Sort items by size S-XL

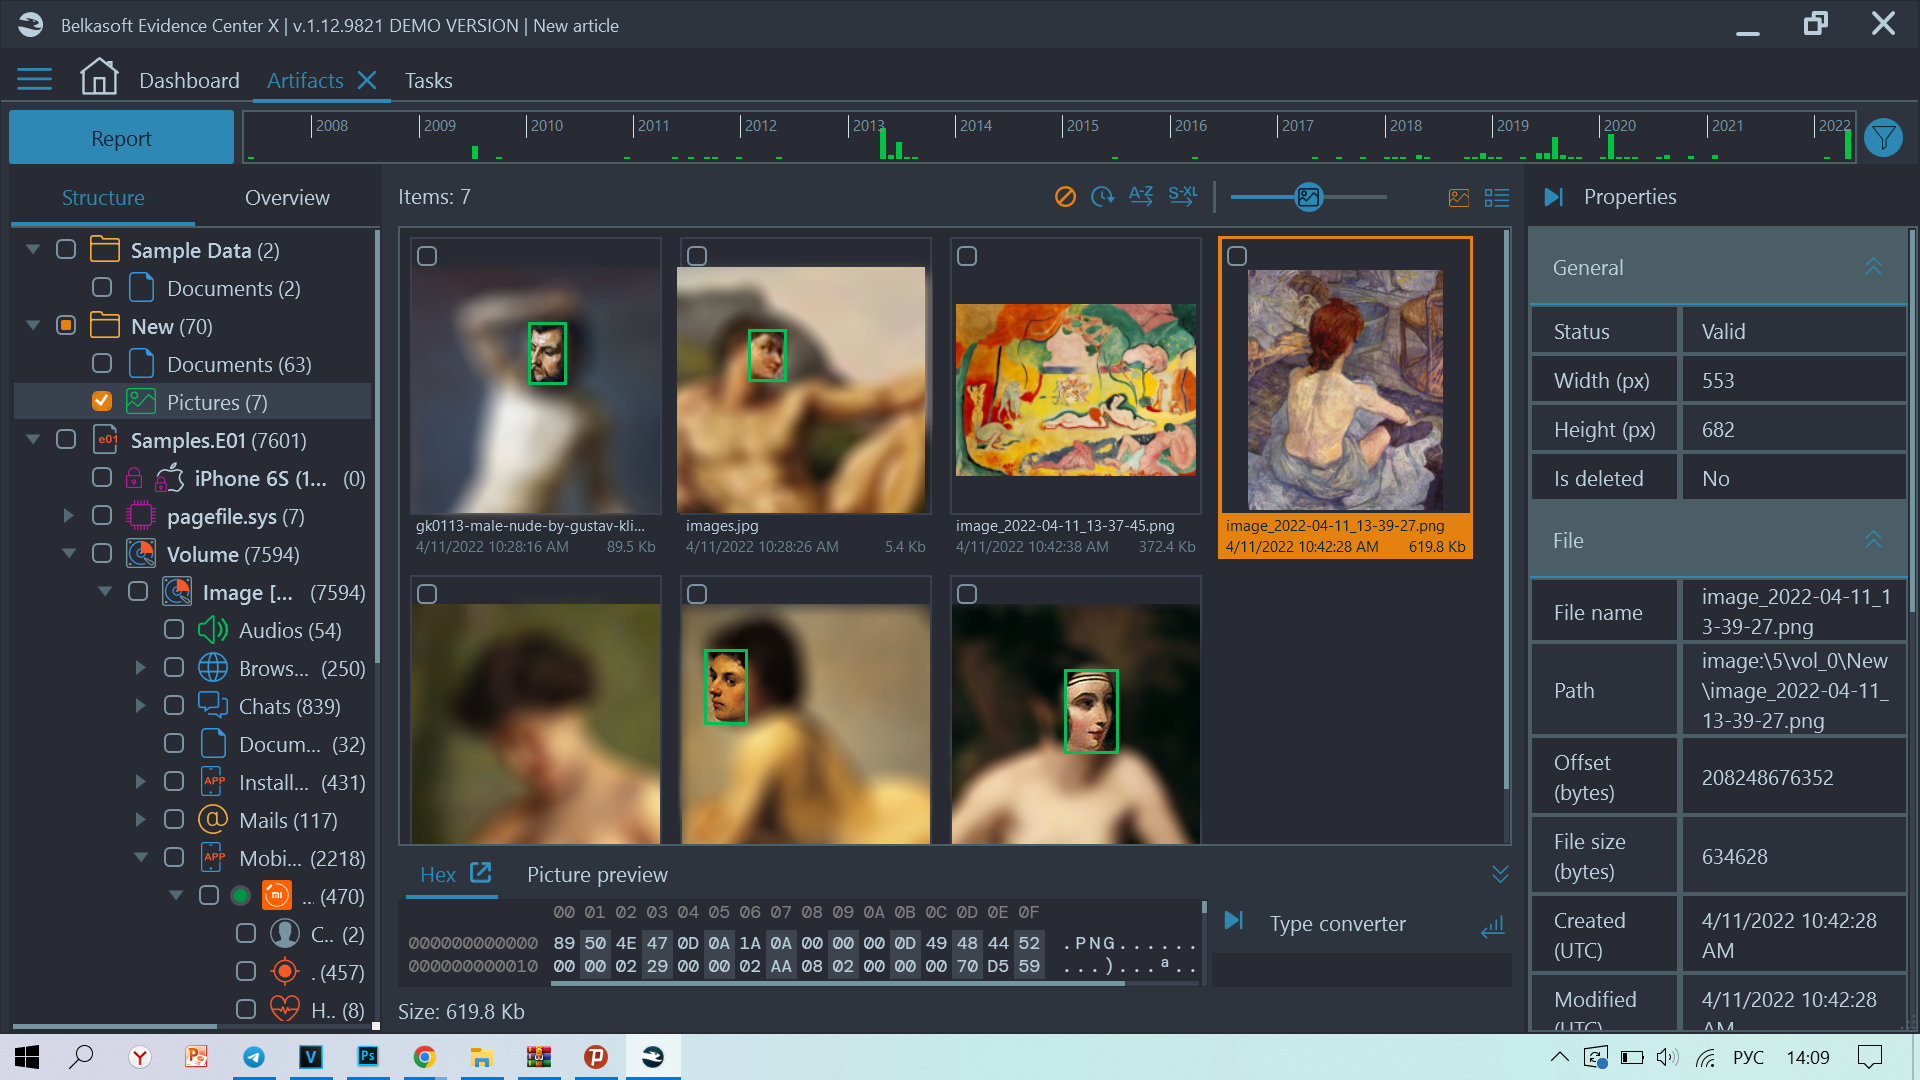pyautogui.click(x=1183, y=196)
